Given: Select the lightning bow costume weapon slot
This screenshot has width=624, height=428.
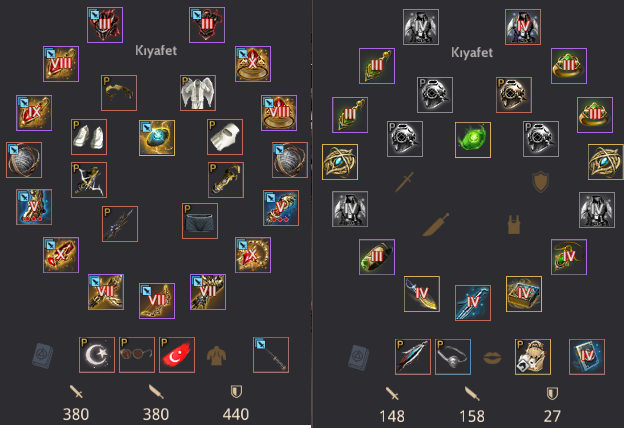Looking at the screenshot, I should pyautogui.click(x=89, y=180).
